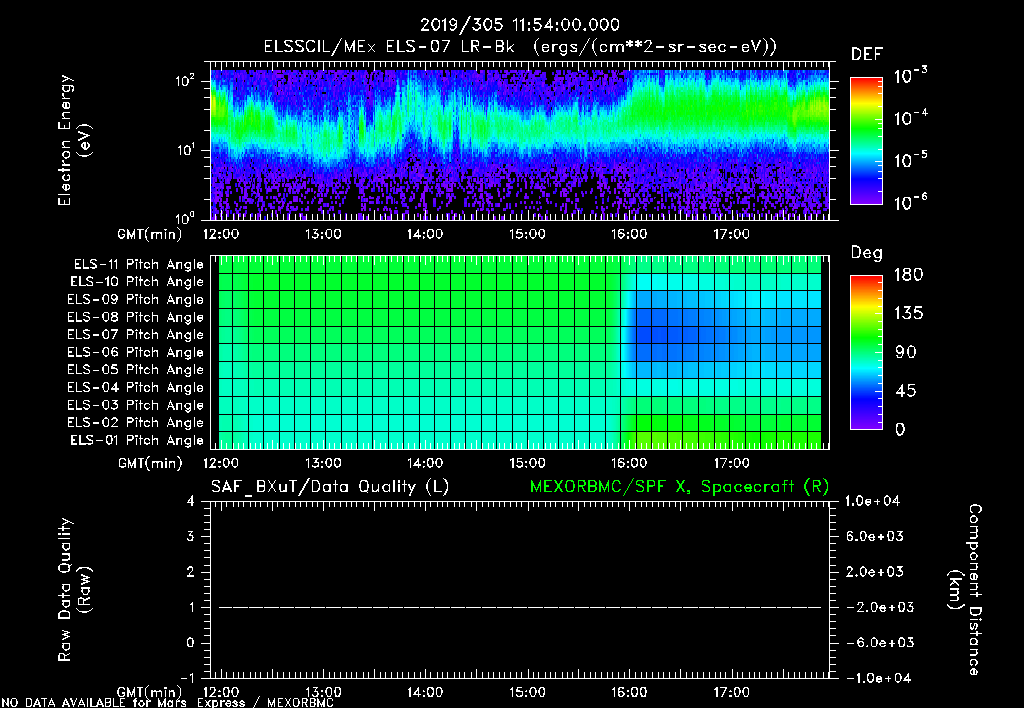This screenshot has height=708, width=1024.
Task: Click the 0 value on the Deg scale
Action: point(900,429)
